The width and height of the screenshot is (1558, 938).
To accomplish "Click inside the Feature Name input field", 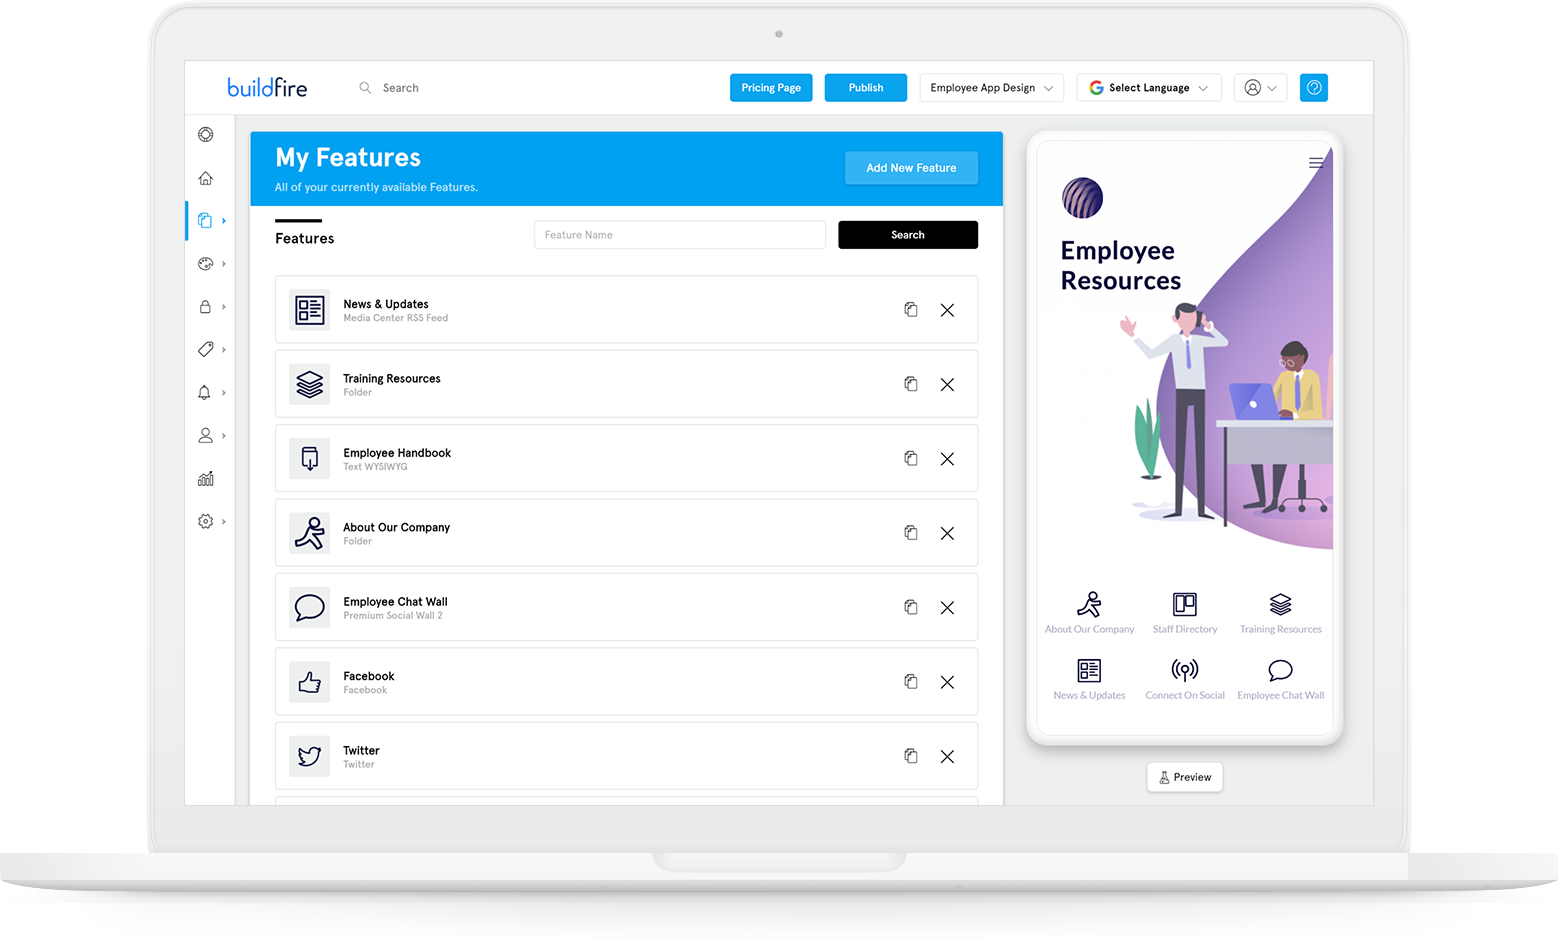I will (679, 234).
